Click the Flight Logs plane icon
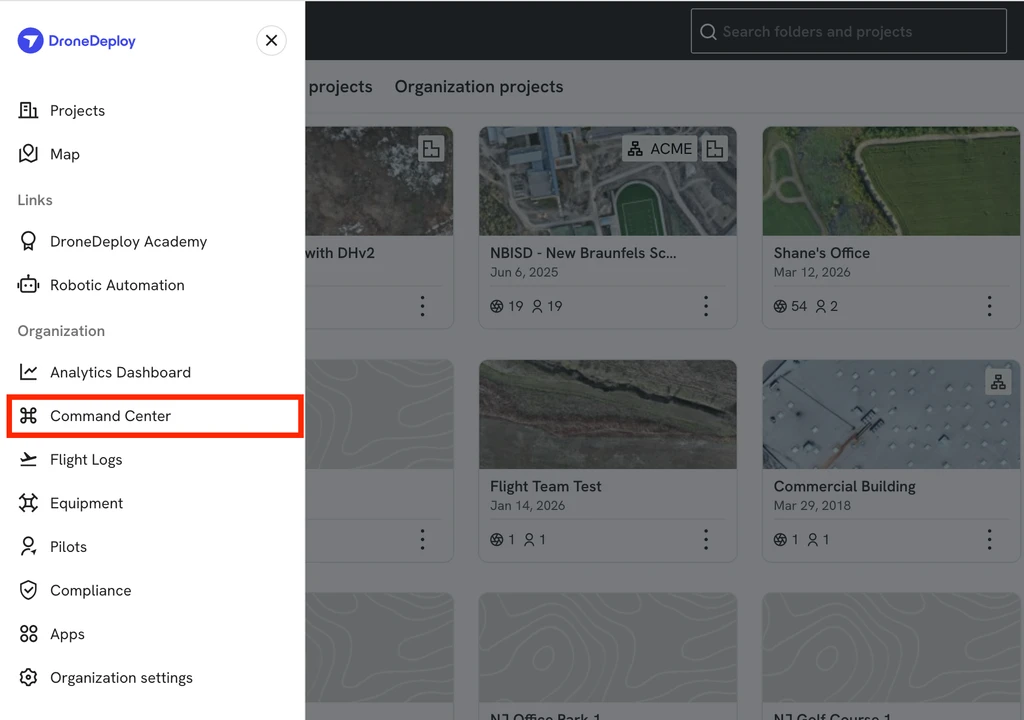 point(28,459)
